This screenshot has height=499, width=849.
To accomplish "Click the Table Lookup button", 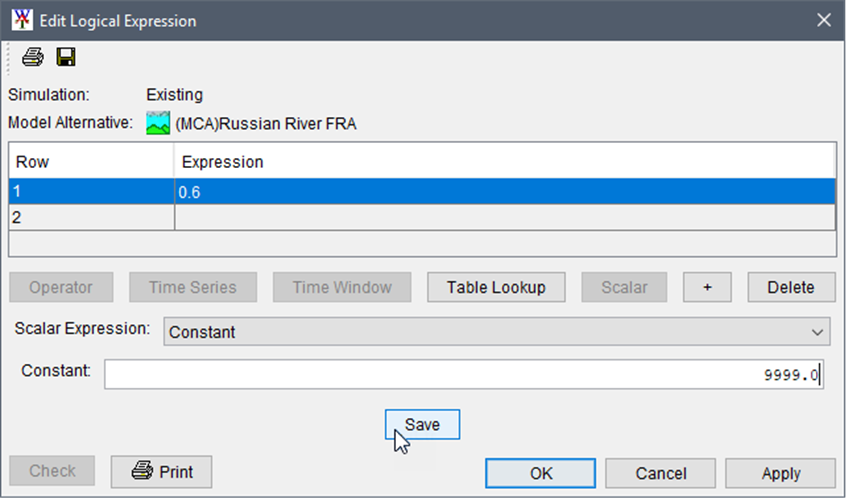I will (496, 287).
